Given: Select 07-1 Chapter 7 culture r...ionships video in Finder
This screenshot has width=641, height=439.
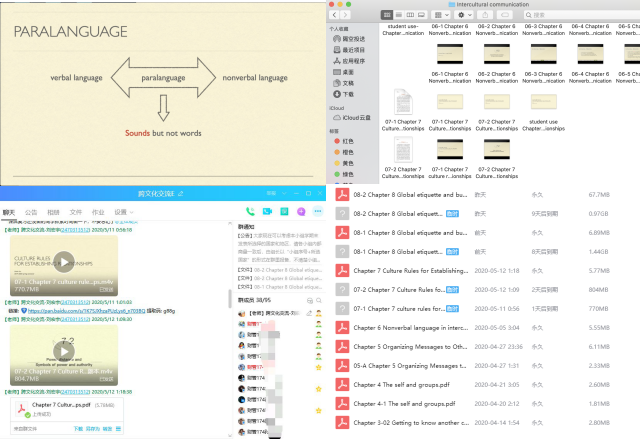Looking at the screenshot, I should 450,159.
